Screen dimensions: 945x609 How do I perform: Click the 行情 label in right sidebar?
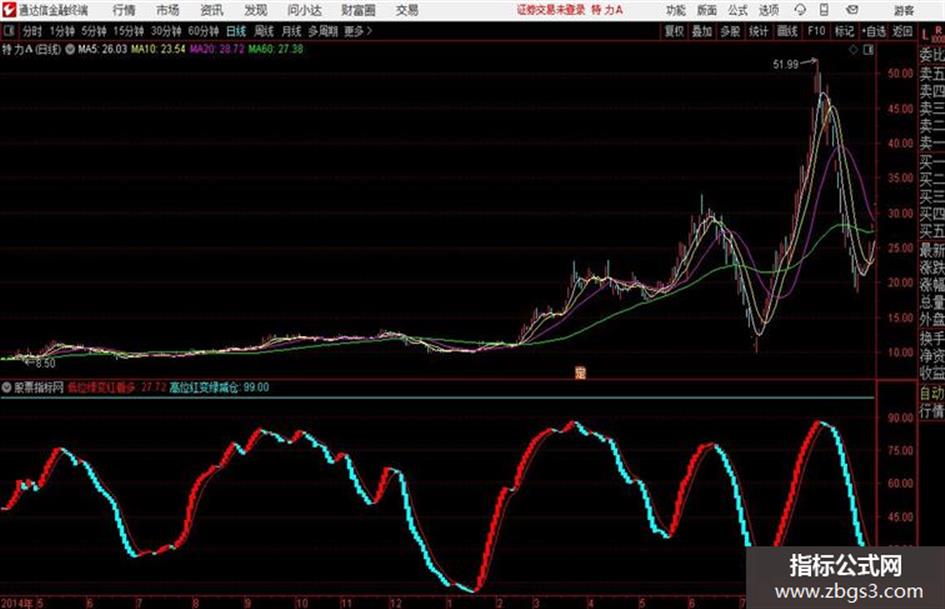click(932, 411)
